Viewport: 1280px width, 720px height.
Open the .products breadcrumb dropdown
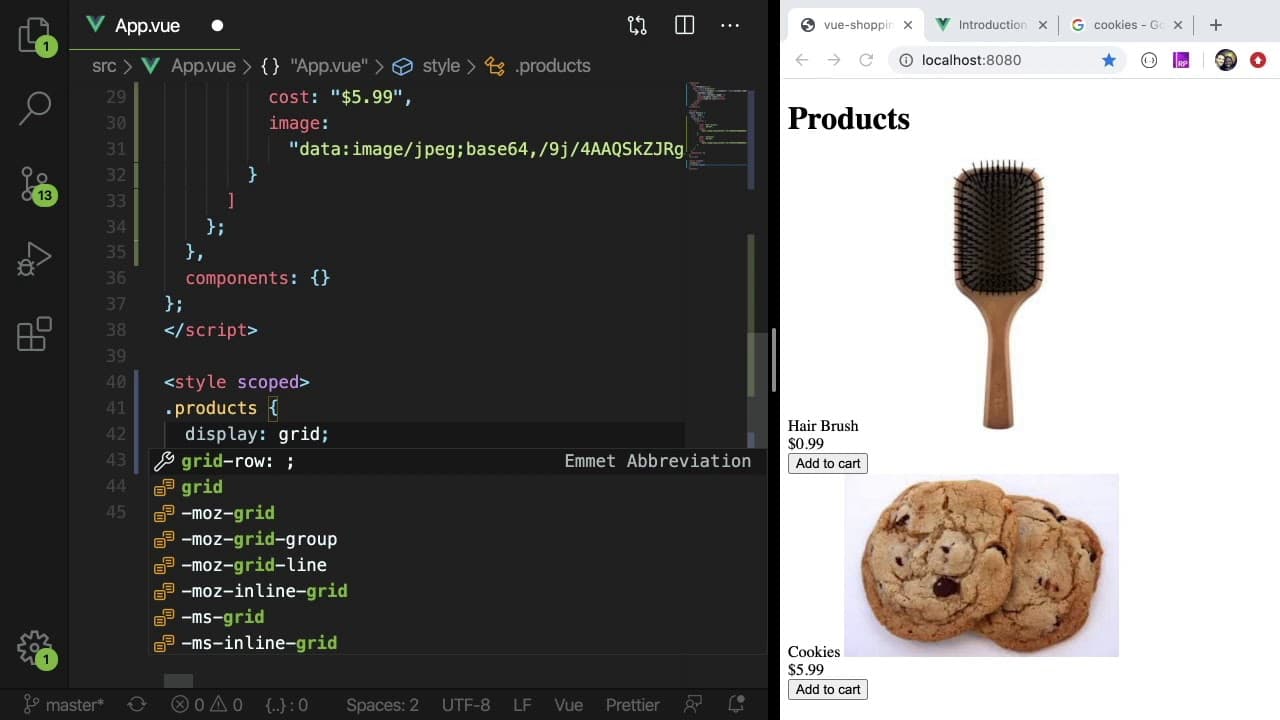[x=553, y=66]
